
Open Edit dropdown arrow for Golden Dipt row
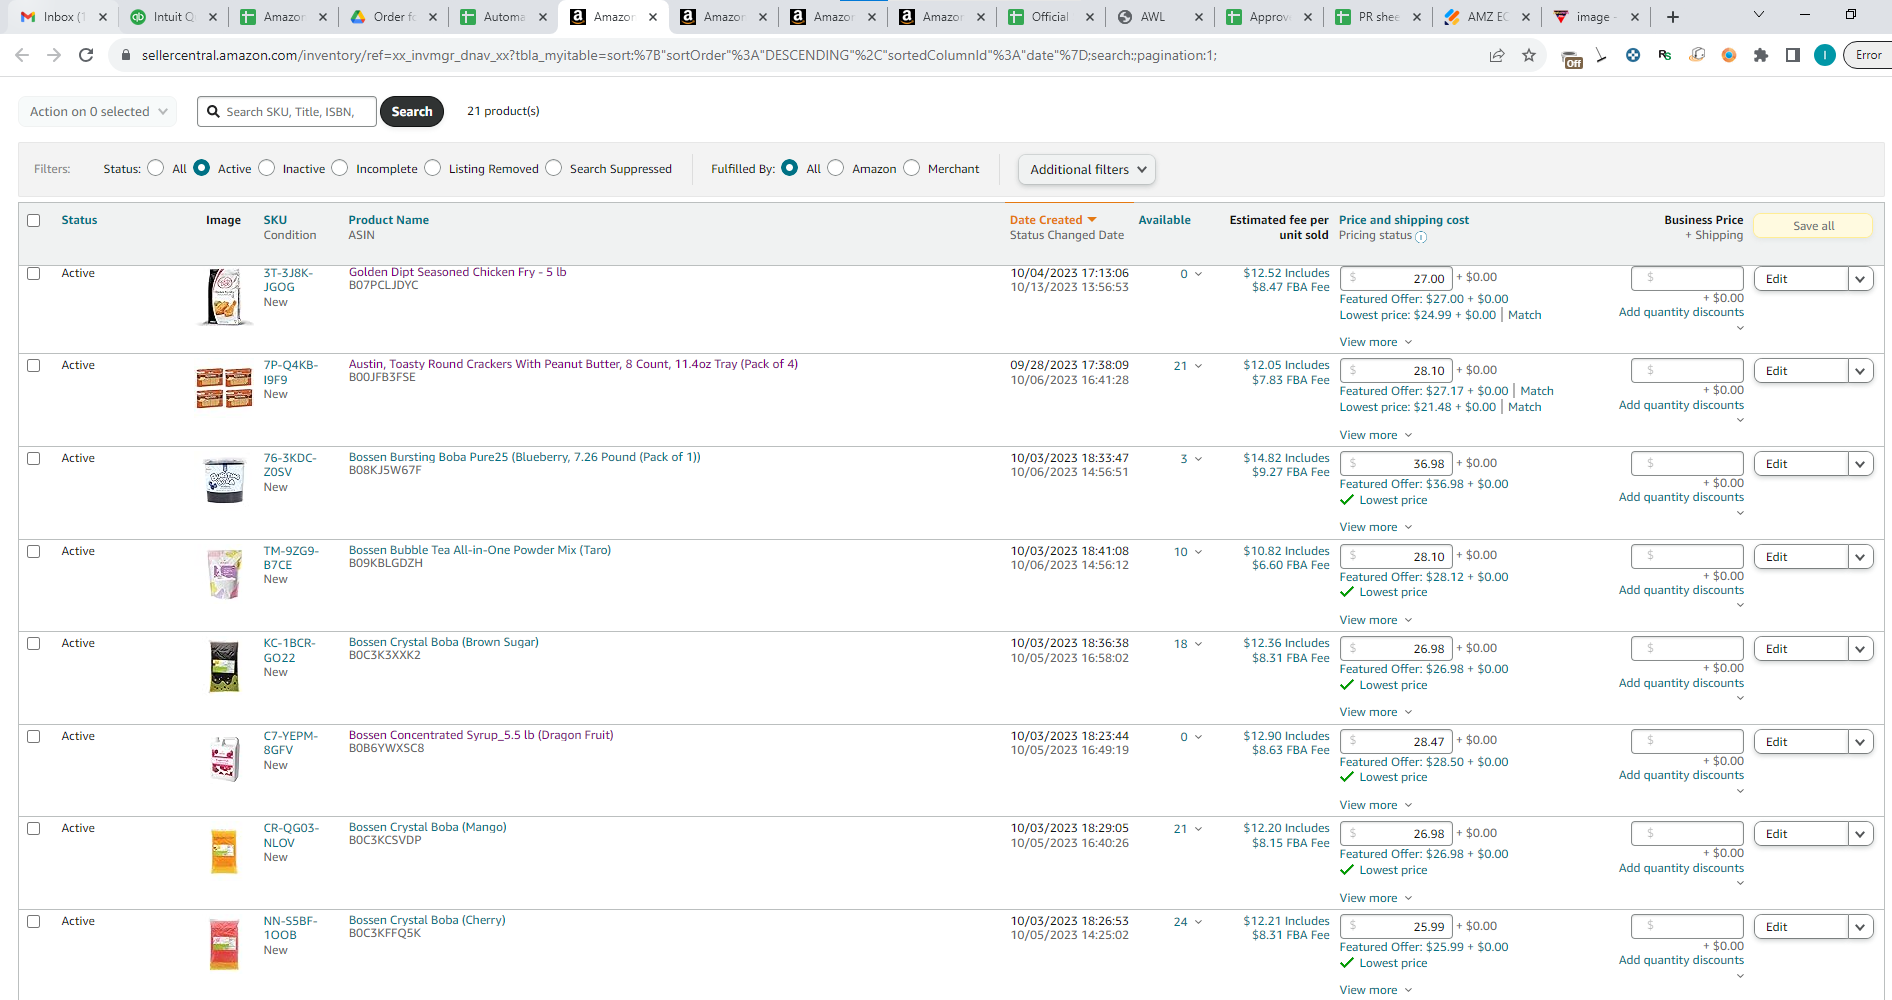coord(1860,279)
